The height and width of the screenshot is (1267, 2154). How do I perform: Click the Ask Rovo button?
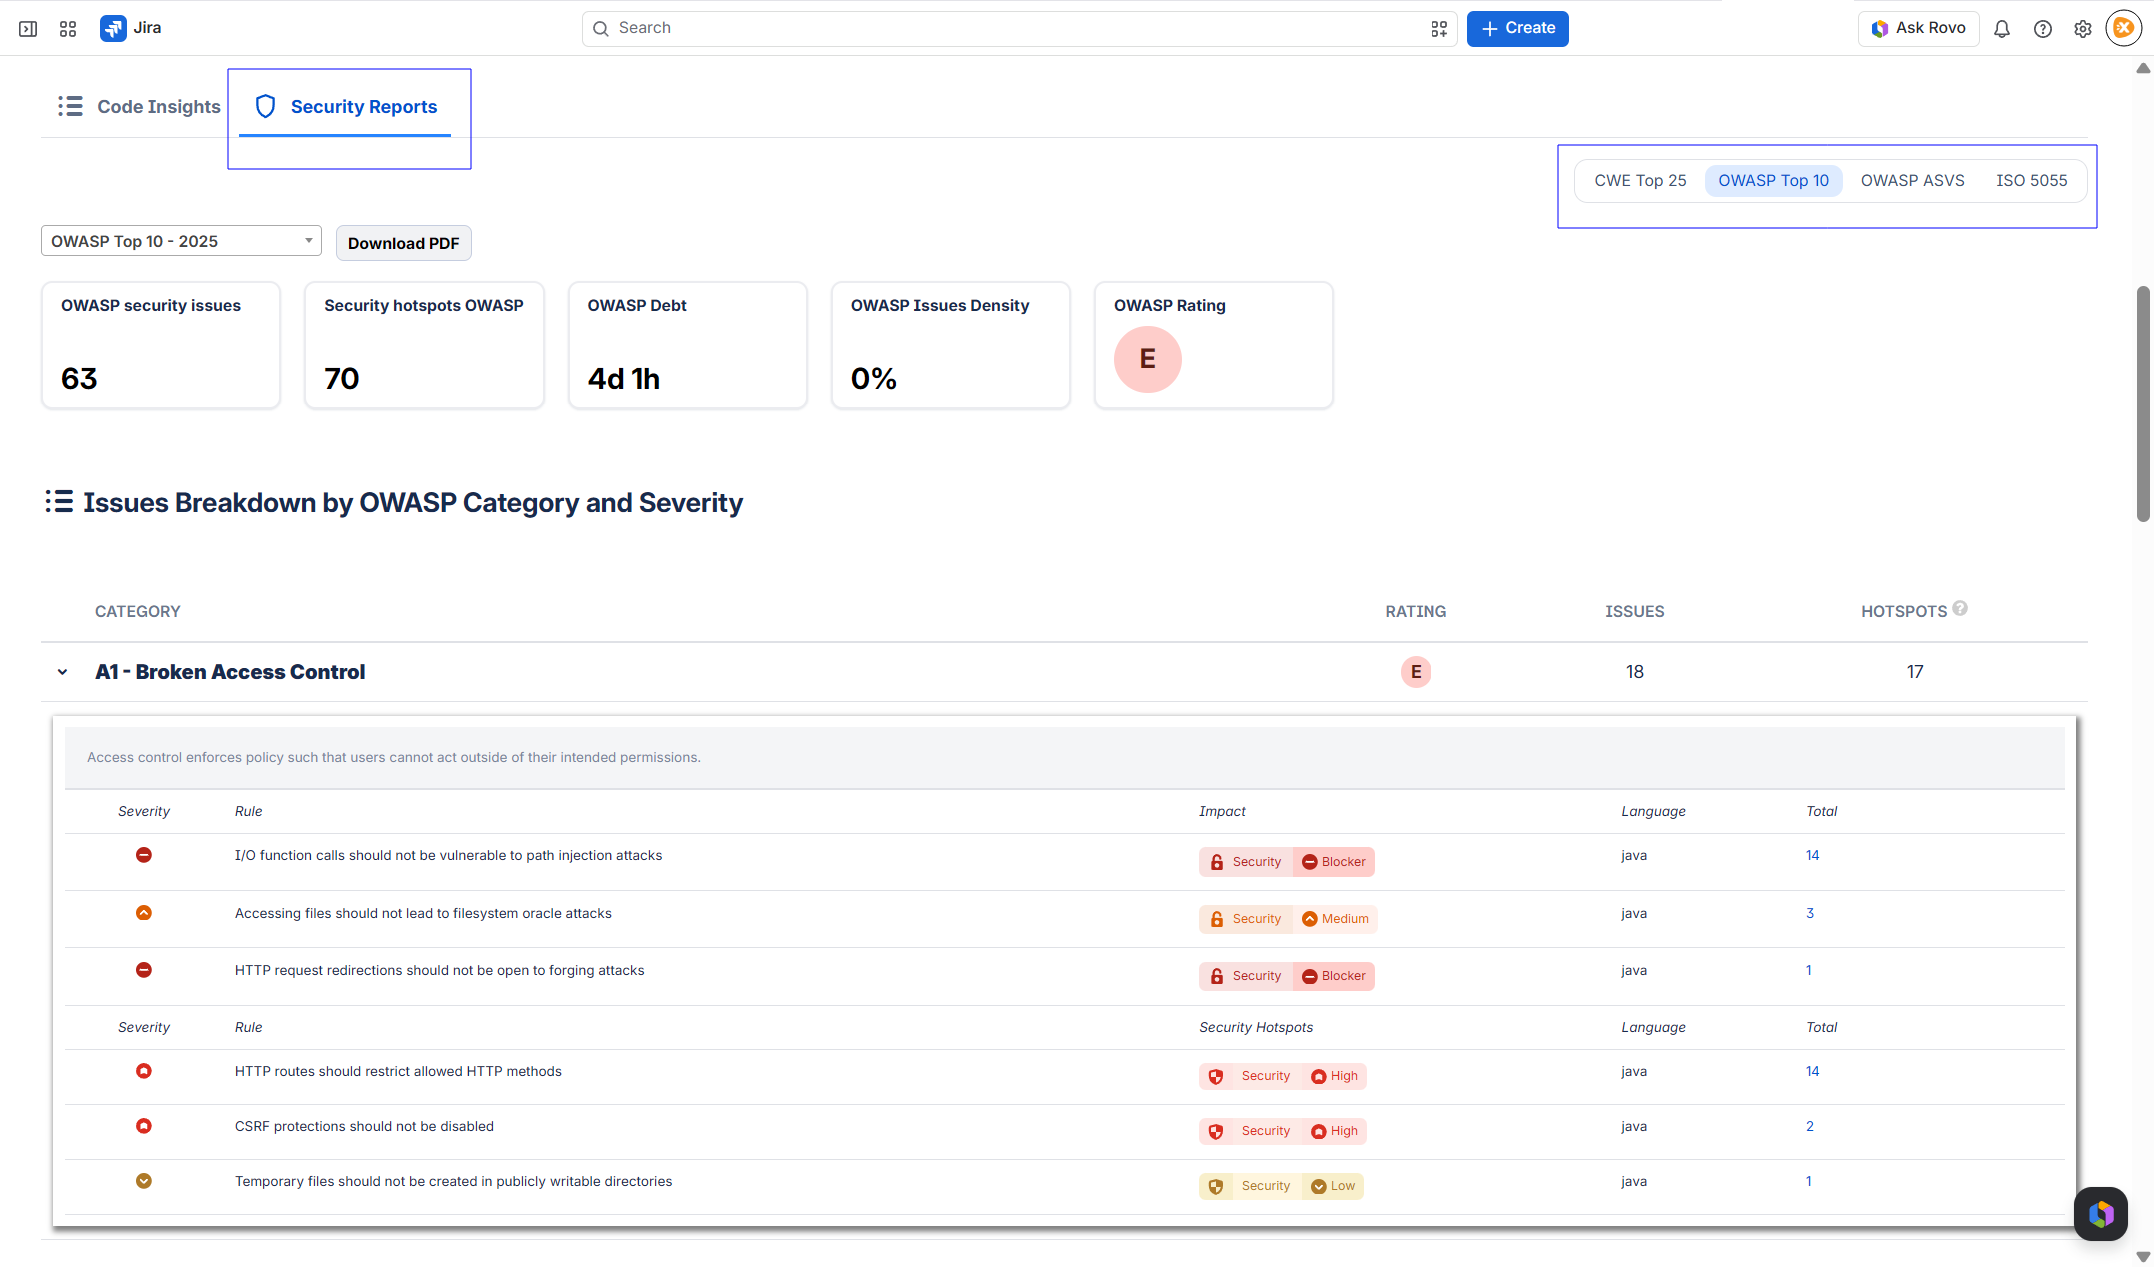1918,29
